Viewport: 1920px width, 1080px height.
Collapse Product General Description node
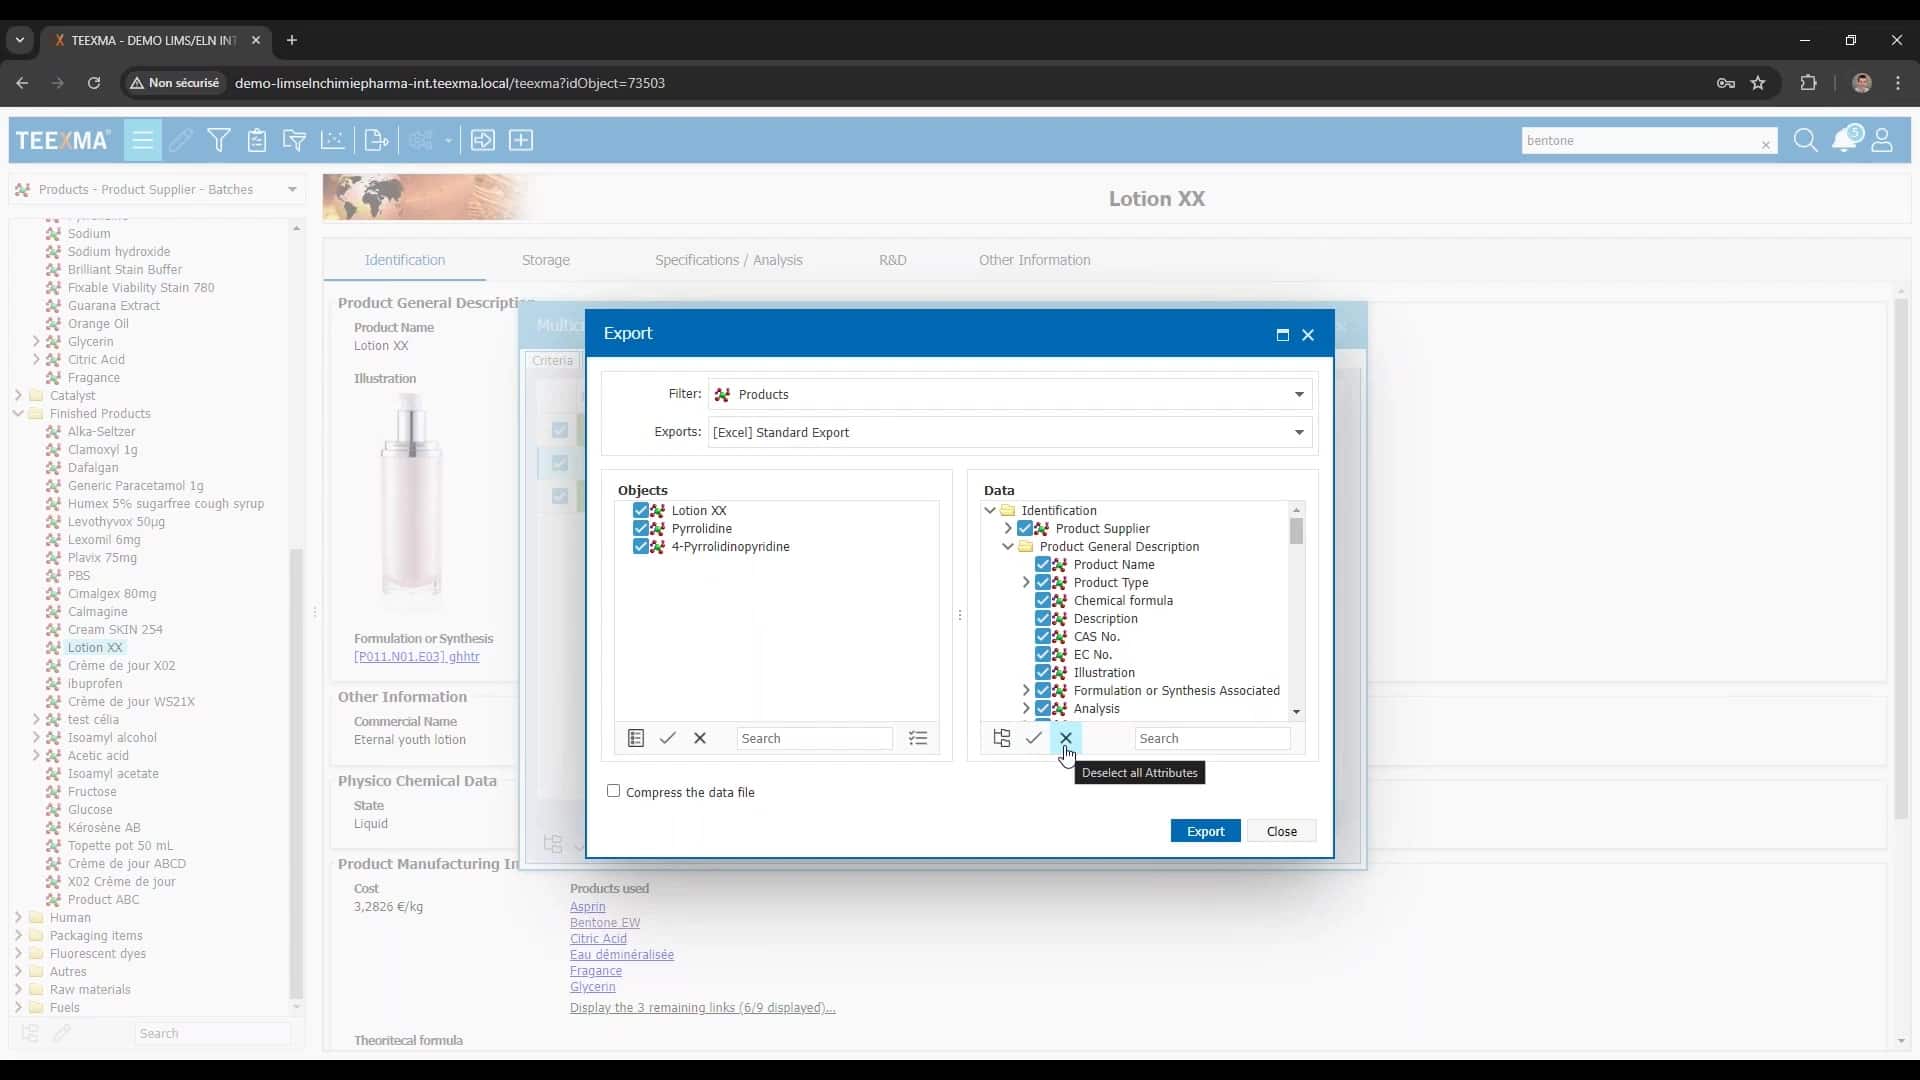(x=1008, y=546)
